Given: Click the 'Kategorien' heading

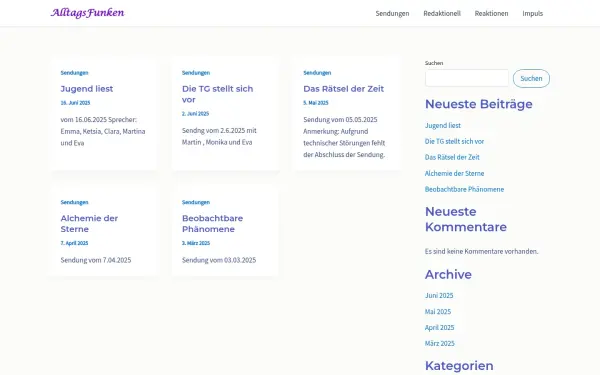Looking at the screenshot, I should click(459, 366).
